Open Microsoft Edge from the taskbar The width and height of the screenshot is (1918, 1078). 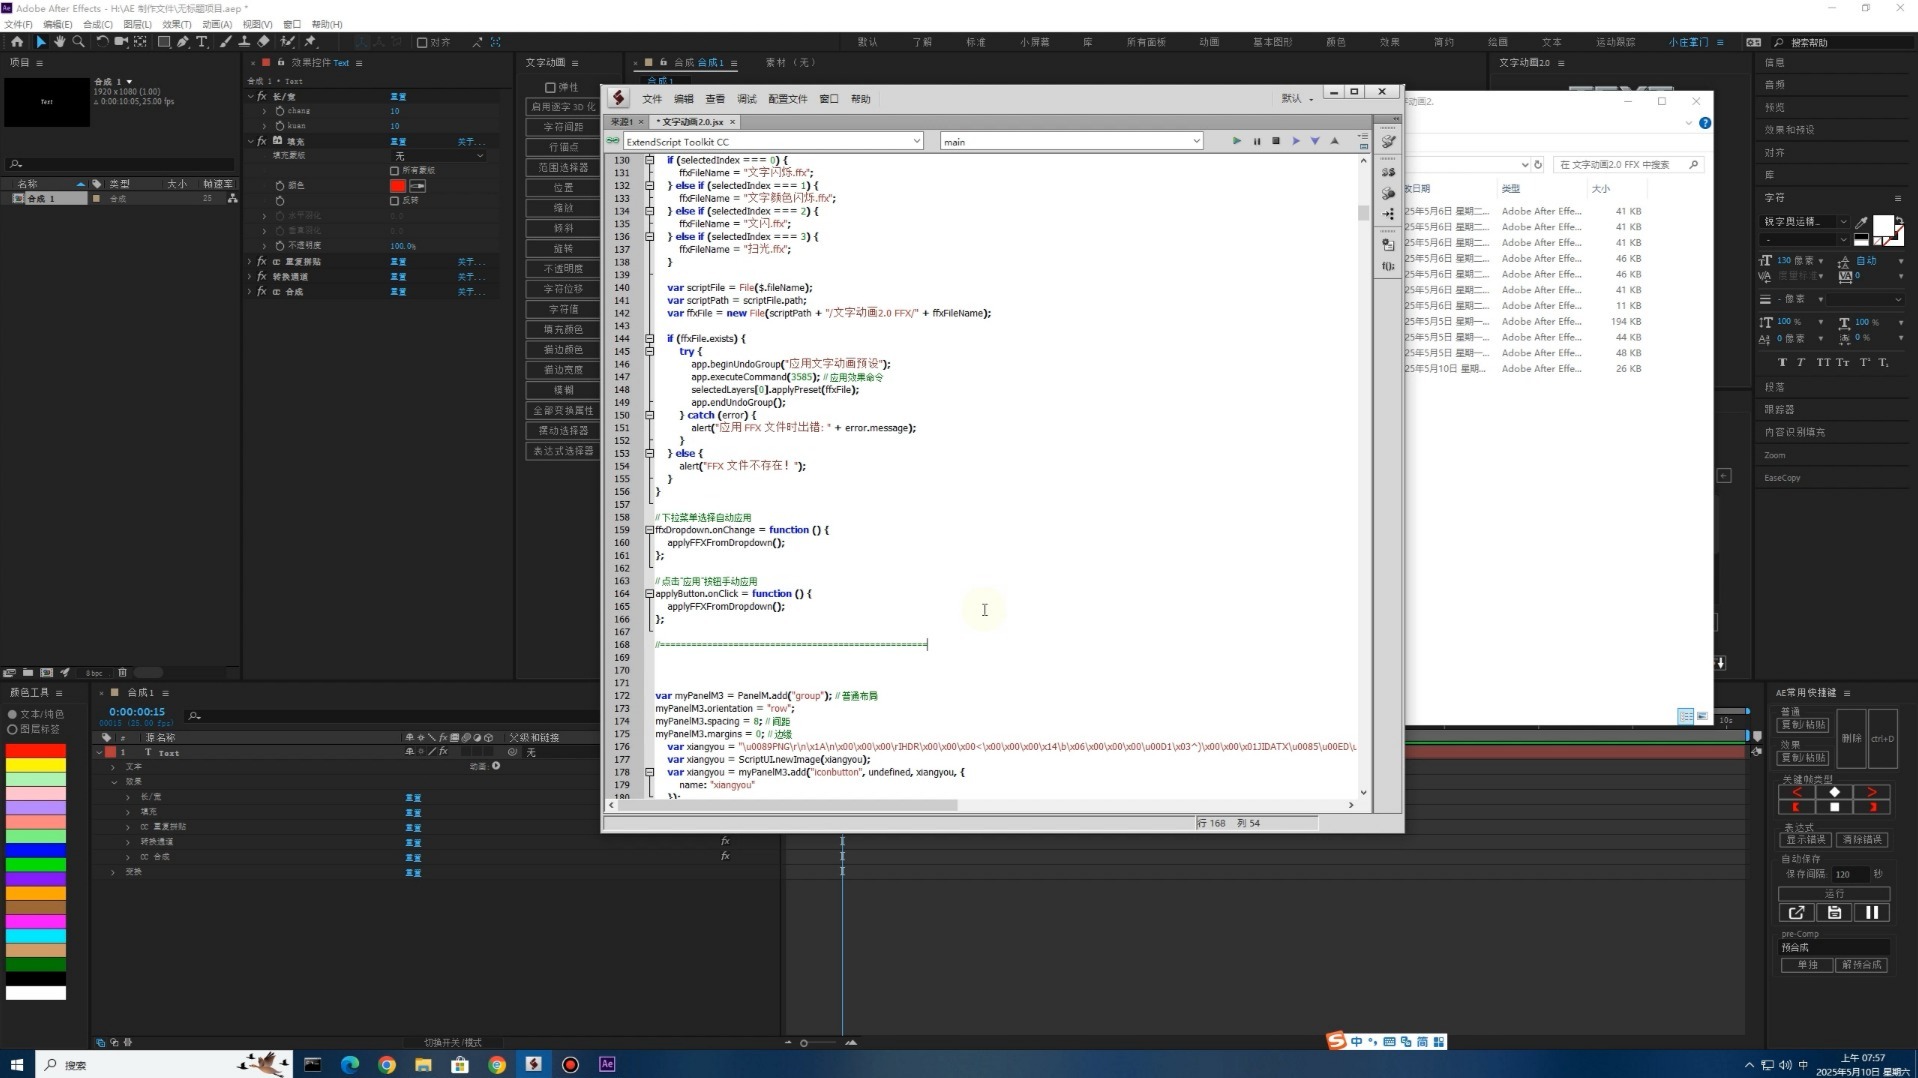pyautogui.click(x=350, y=1064)
